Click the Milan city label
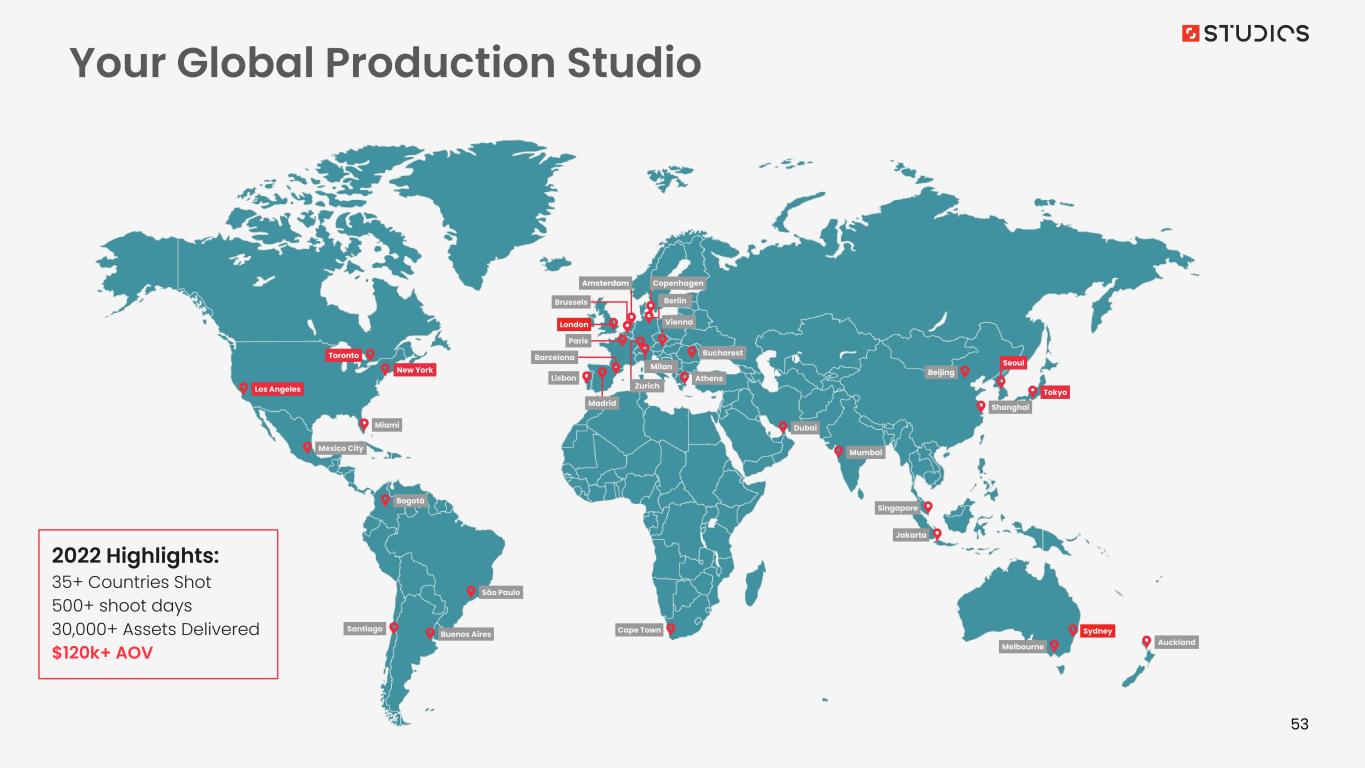Viewport: 1365px width, 768px height. click(x=662, y=368)
